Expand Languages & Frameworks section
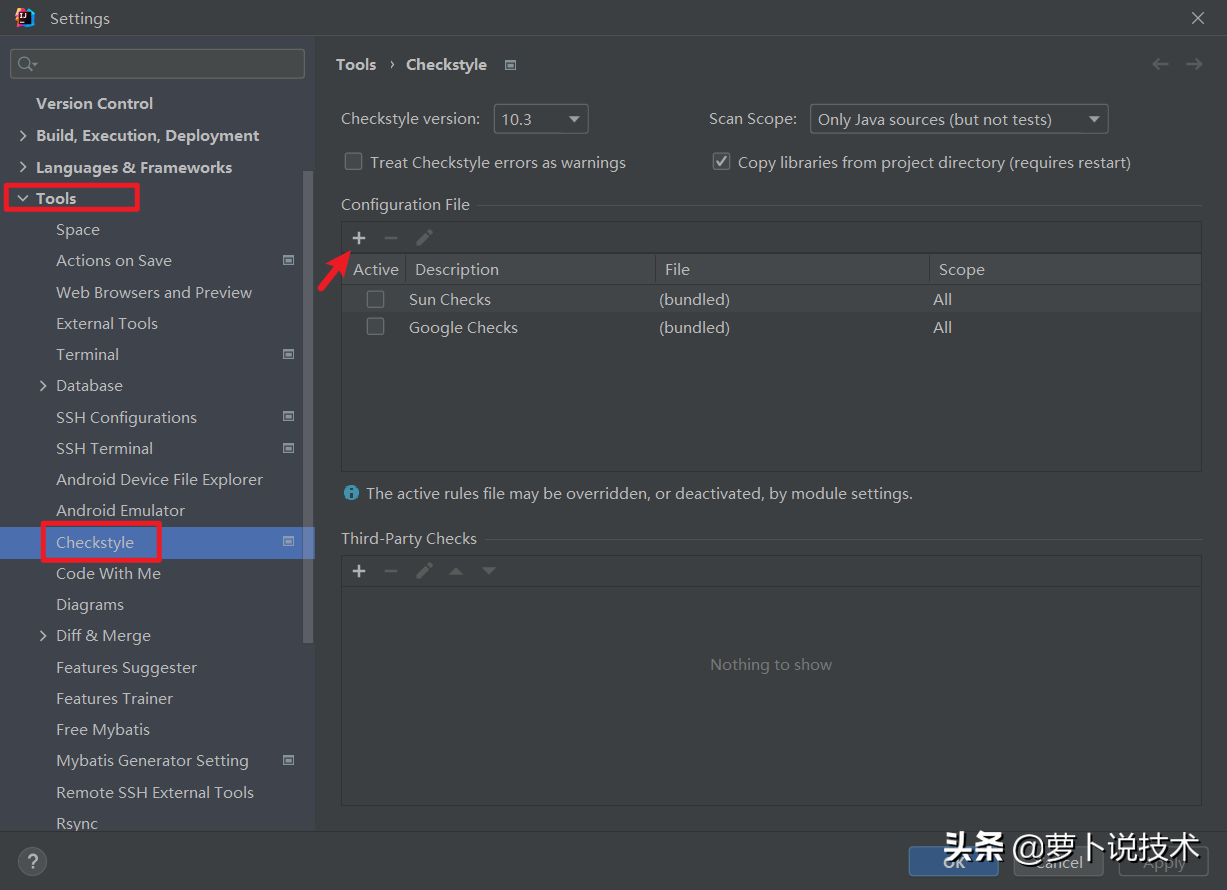 tap(22, 167)
